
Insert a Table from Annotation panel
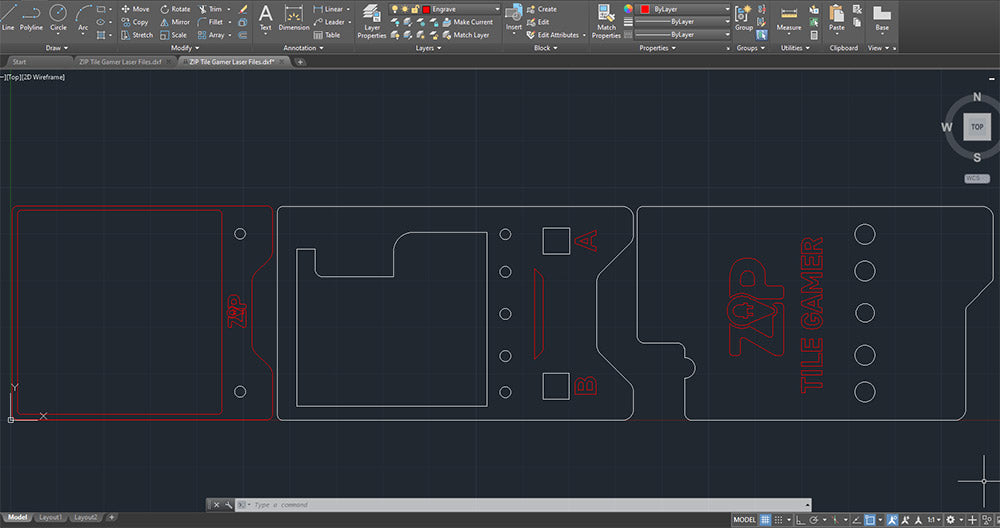326,34
